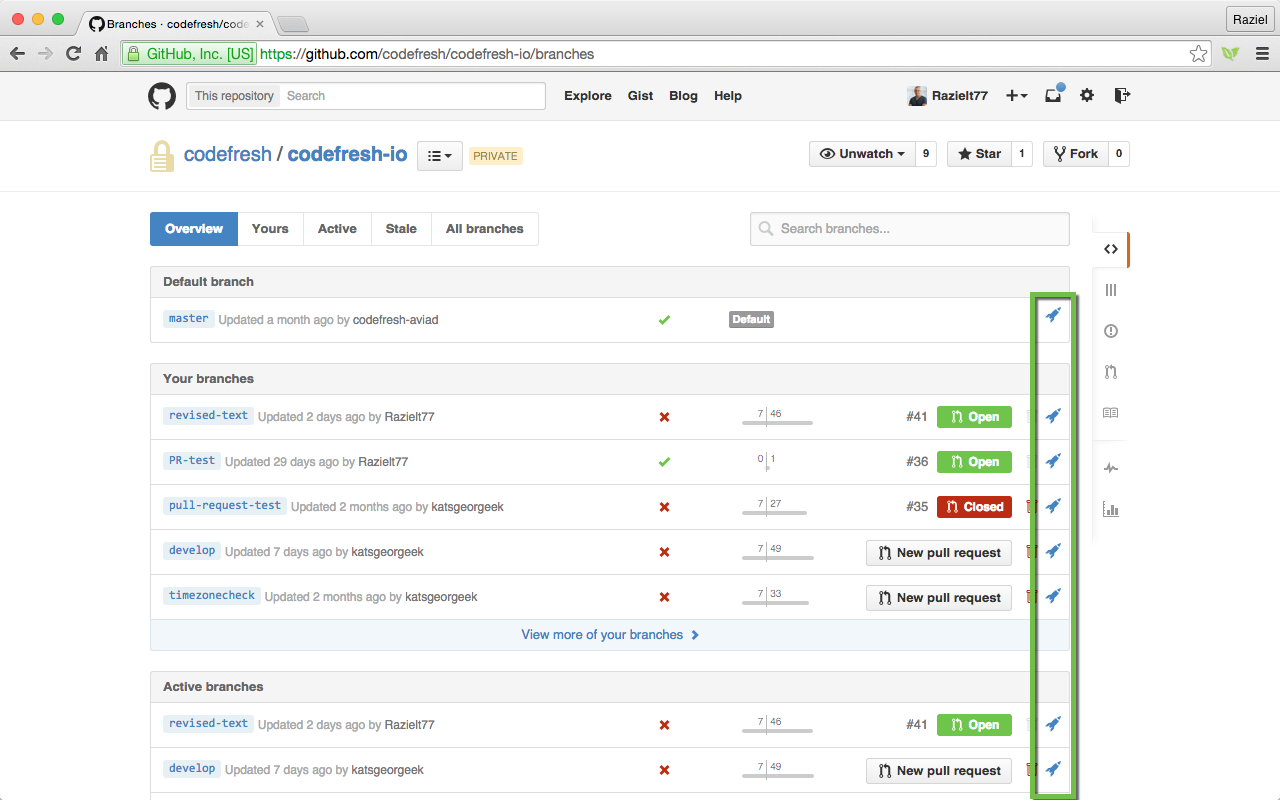Click the #41 label in Your branches
The image size is (1280, 800).
coord(917,417)
